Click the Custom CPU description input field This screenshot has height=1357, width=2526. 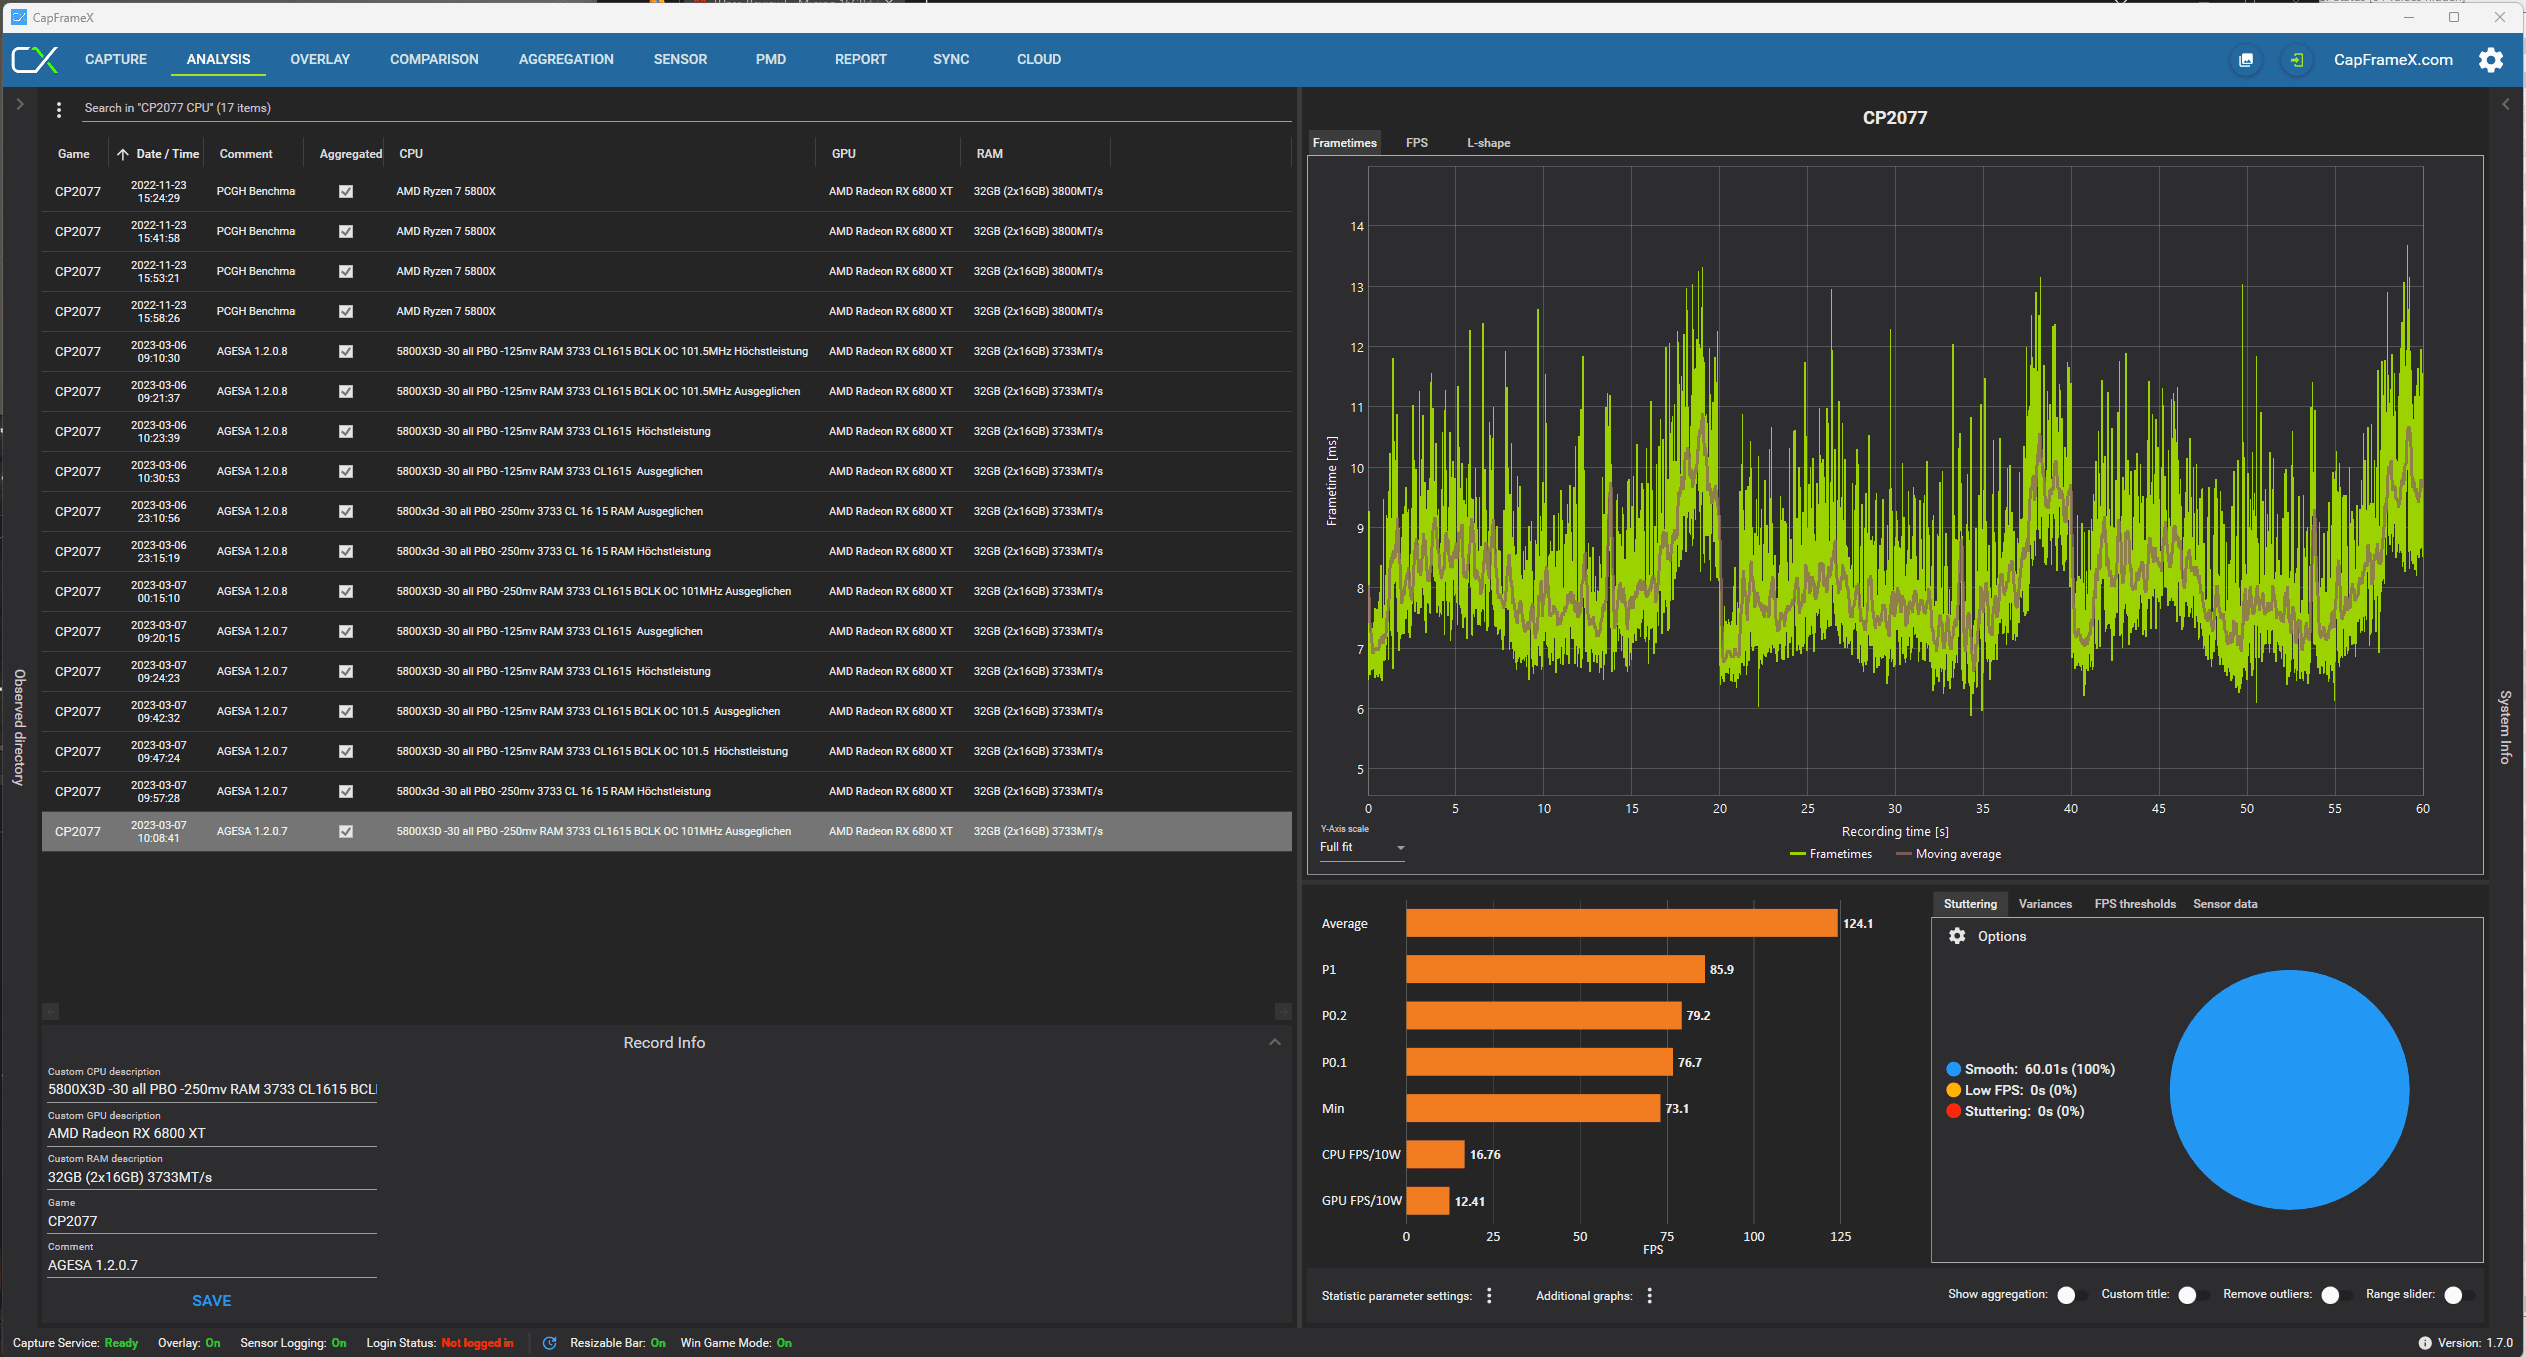point(212,1089)
